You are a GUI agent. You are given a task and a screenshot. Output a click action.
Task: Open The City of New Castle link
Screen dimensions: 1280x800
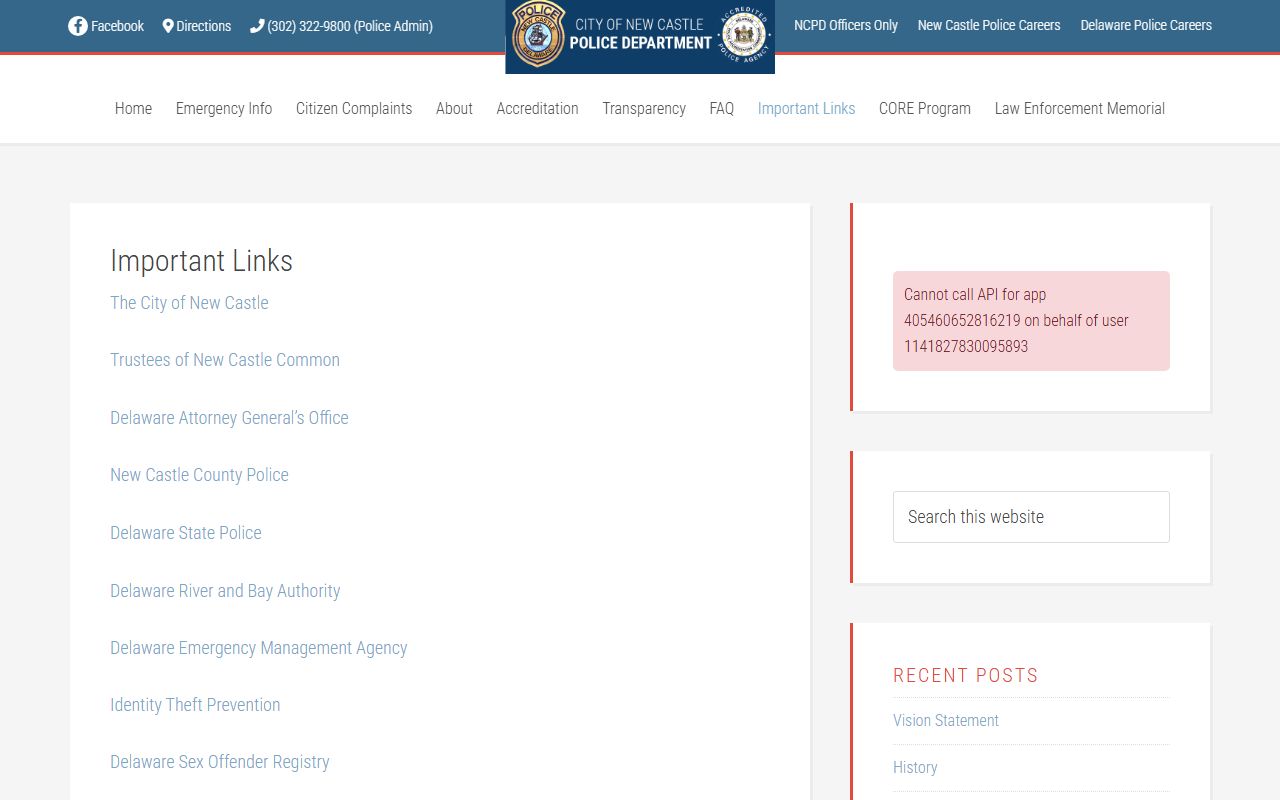click(189, 303)
